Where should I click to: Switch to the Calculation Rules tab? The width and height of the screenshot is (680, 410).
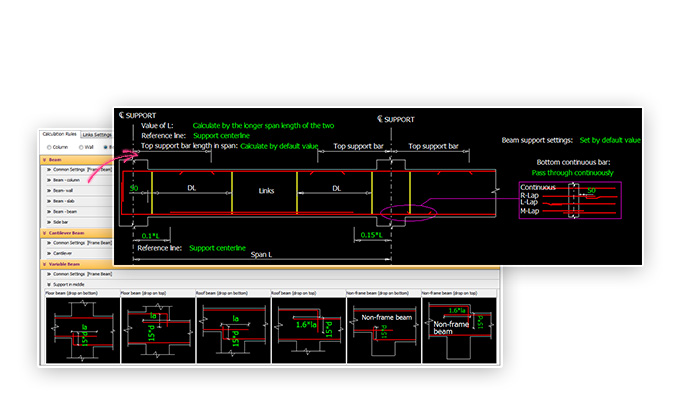pyautogui.click(x=59, y=134)
